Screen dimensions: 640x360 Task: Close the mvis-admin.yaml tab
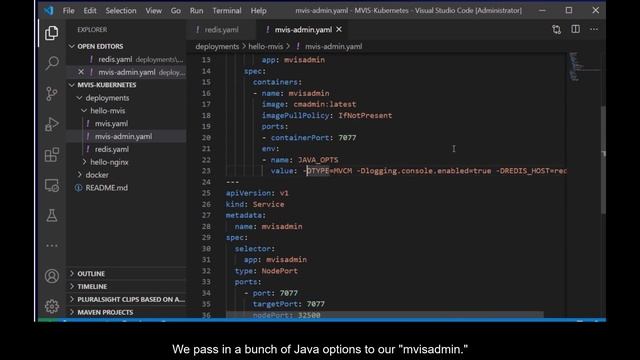click(x=339, y=29)
